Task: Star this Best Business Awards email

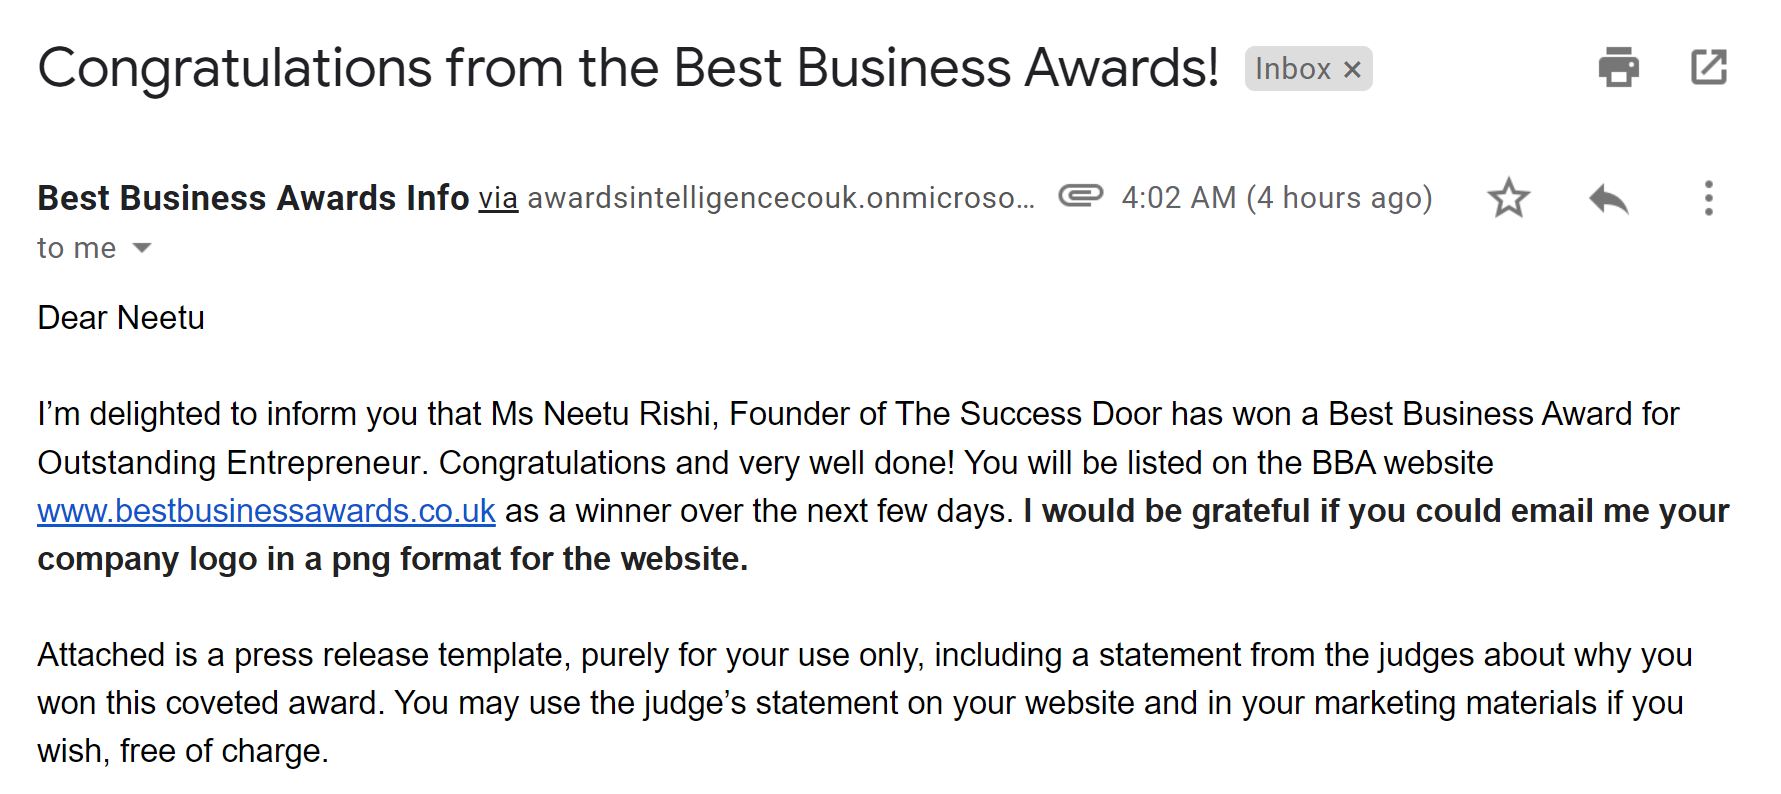Action: tap(1508, 198)
